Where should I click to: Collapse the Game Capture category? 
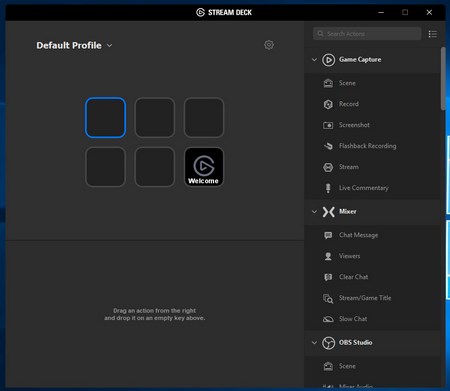pyautogui.click(x=314, y=60)
